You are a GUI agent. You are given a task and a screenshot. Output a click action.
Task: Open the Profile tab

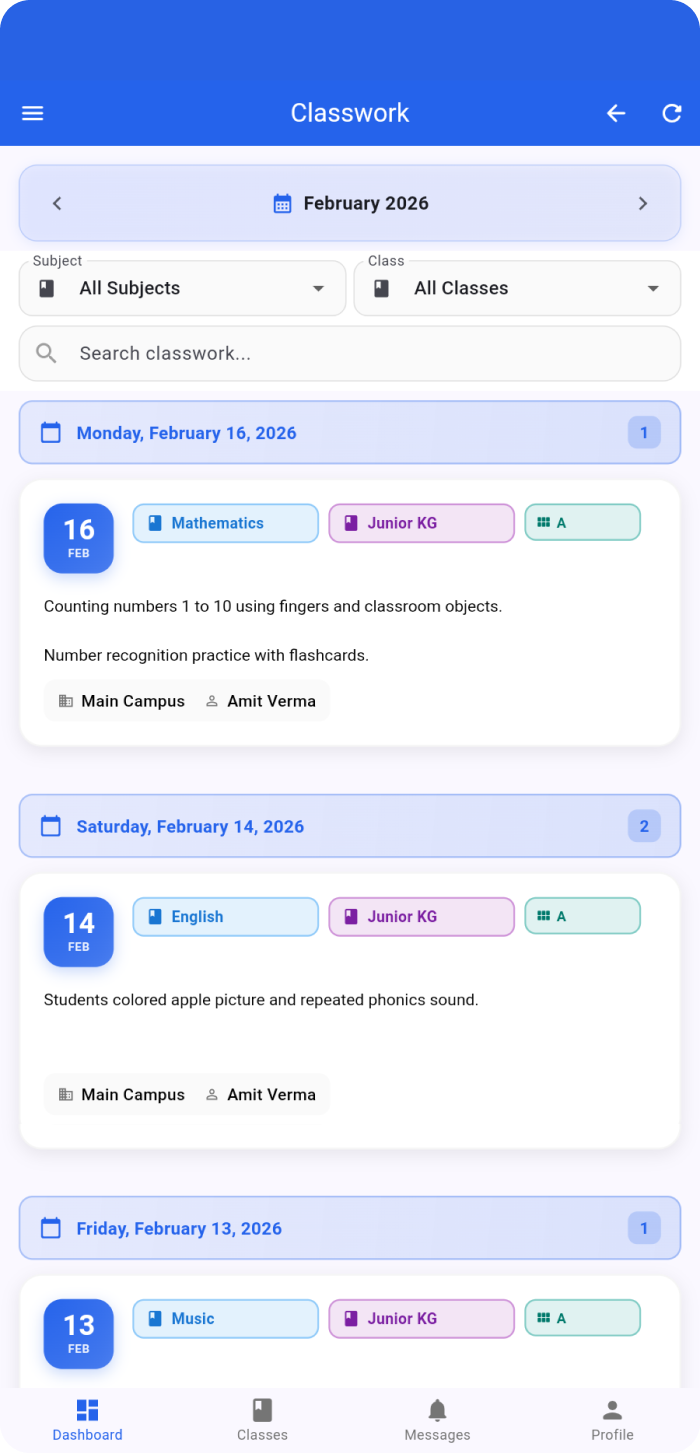pos(612,1420)
